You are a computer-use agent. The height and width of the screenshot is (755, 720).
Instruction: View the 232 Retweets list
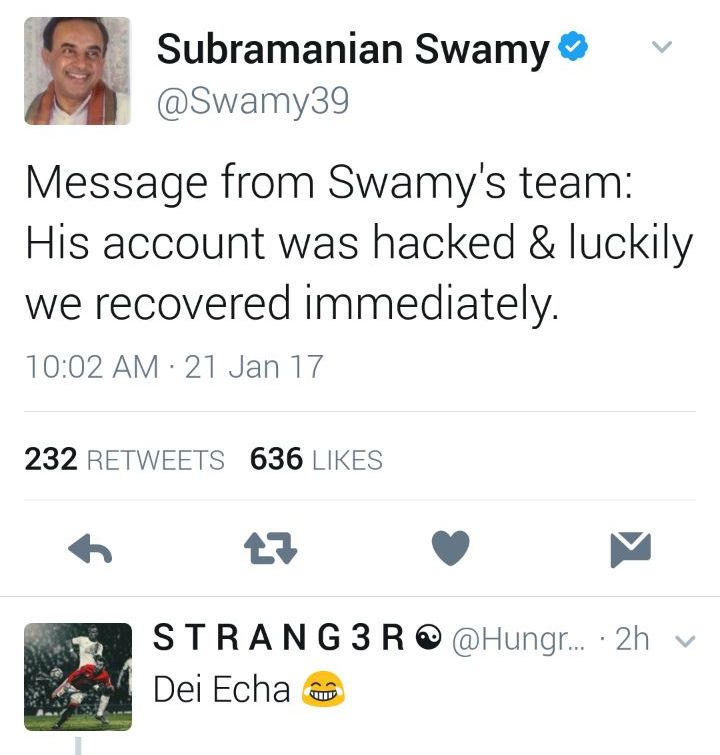coord(124,459)
